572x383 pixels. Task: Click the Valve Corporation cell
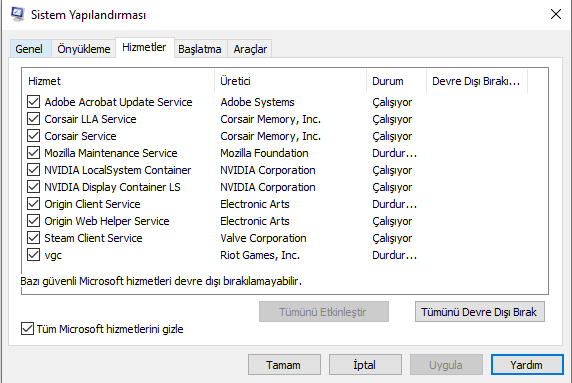(263, 238)
